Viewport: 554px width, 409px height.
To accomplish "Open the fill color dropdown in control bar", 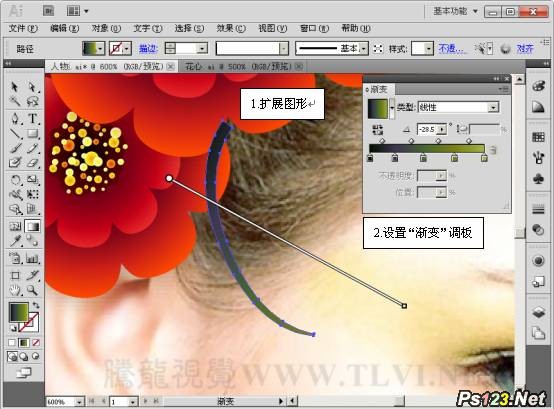I will tap(101, 48).
